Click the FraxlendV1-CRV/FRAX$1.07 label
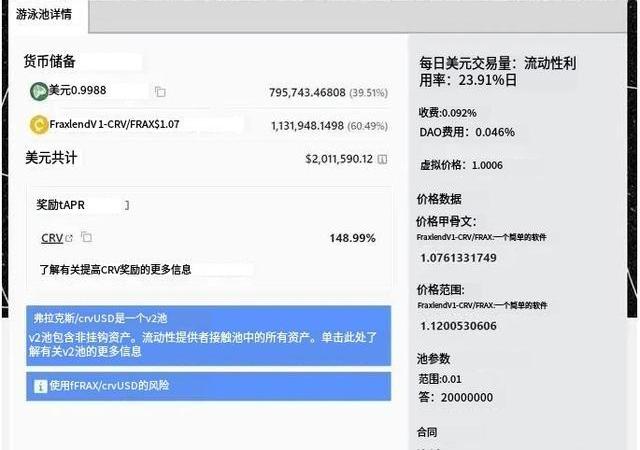 click(114, 124)
